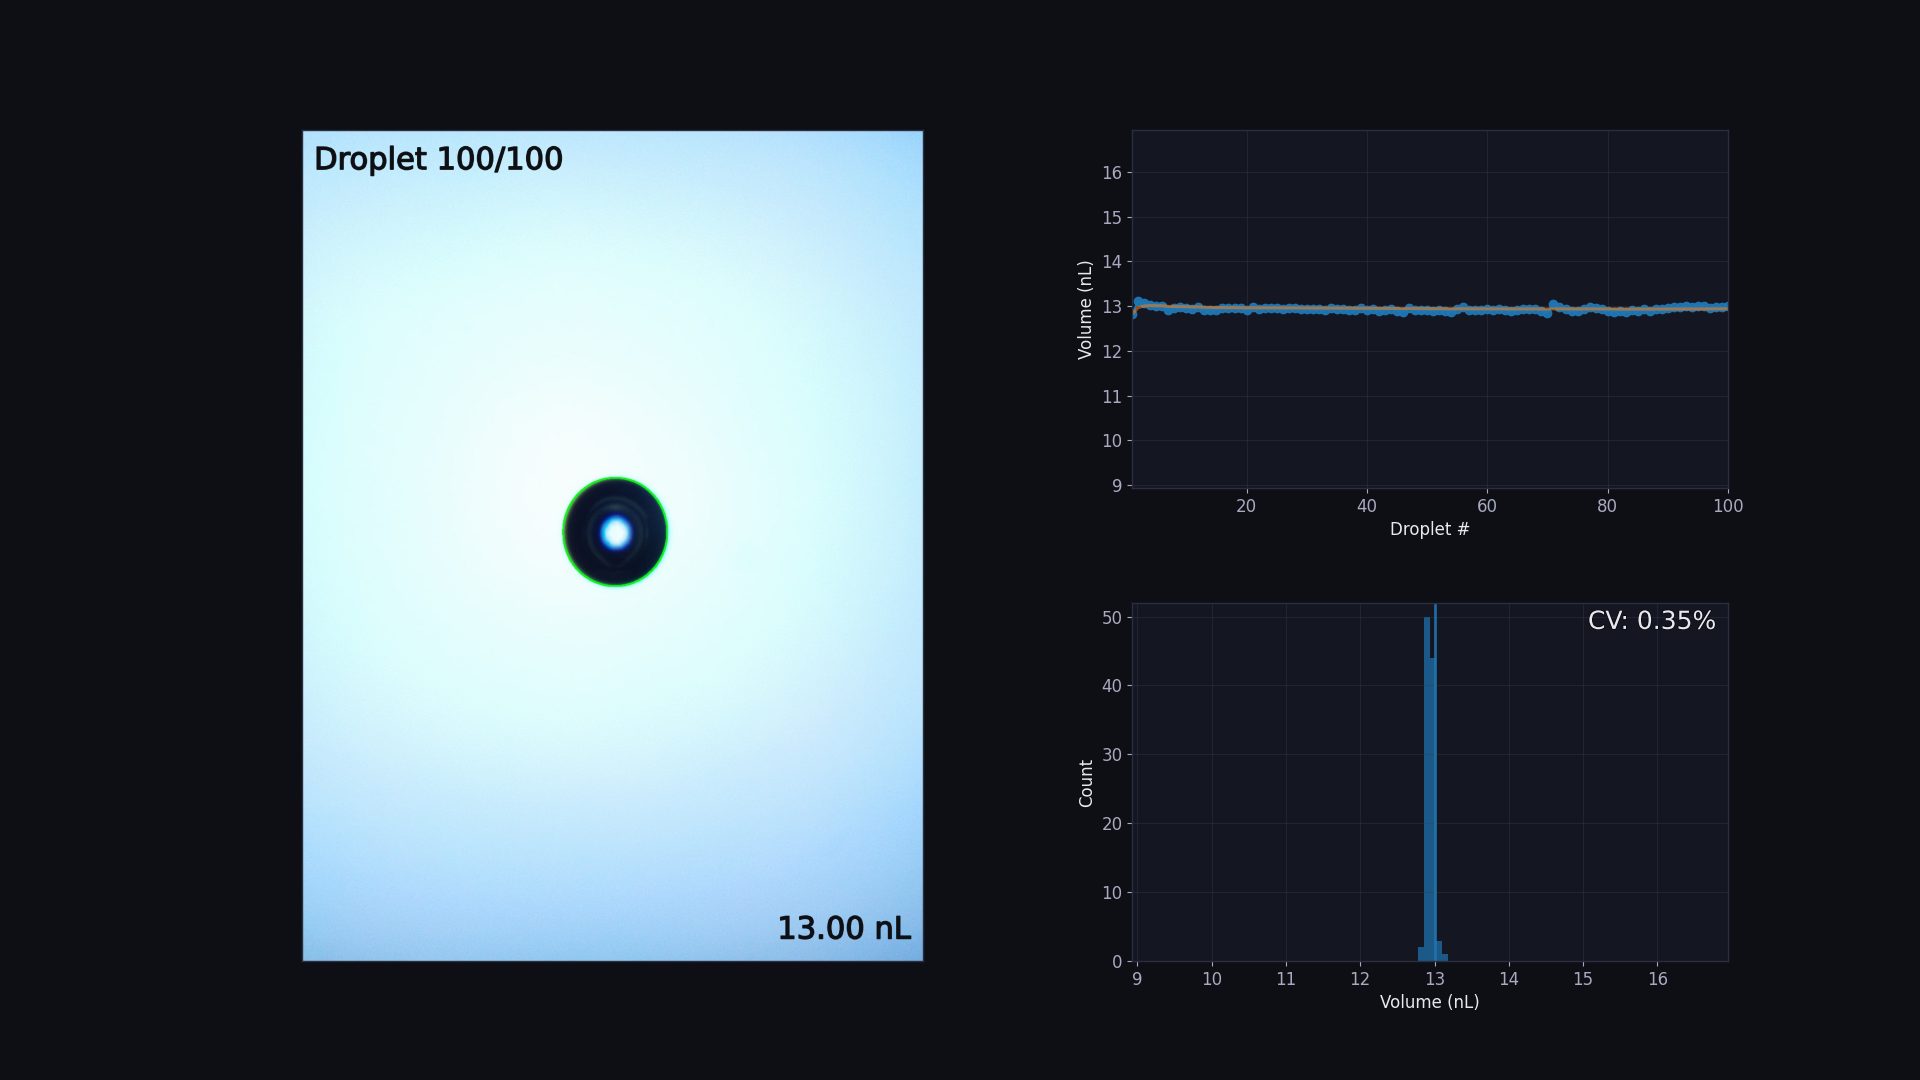
Task: Click the histogram's "Volume (nL)" axis label
Action: coord(1430,1001)
